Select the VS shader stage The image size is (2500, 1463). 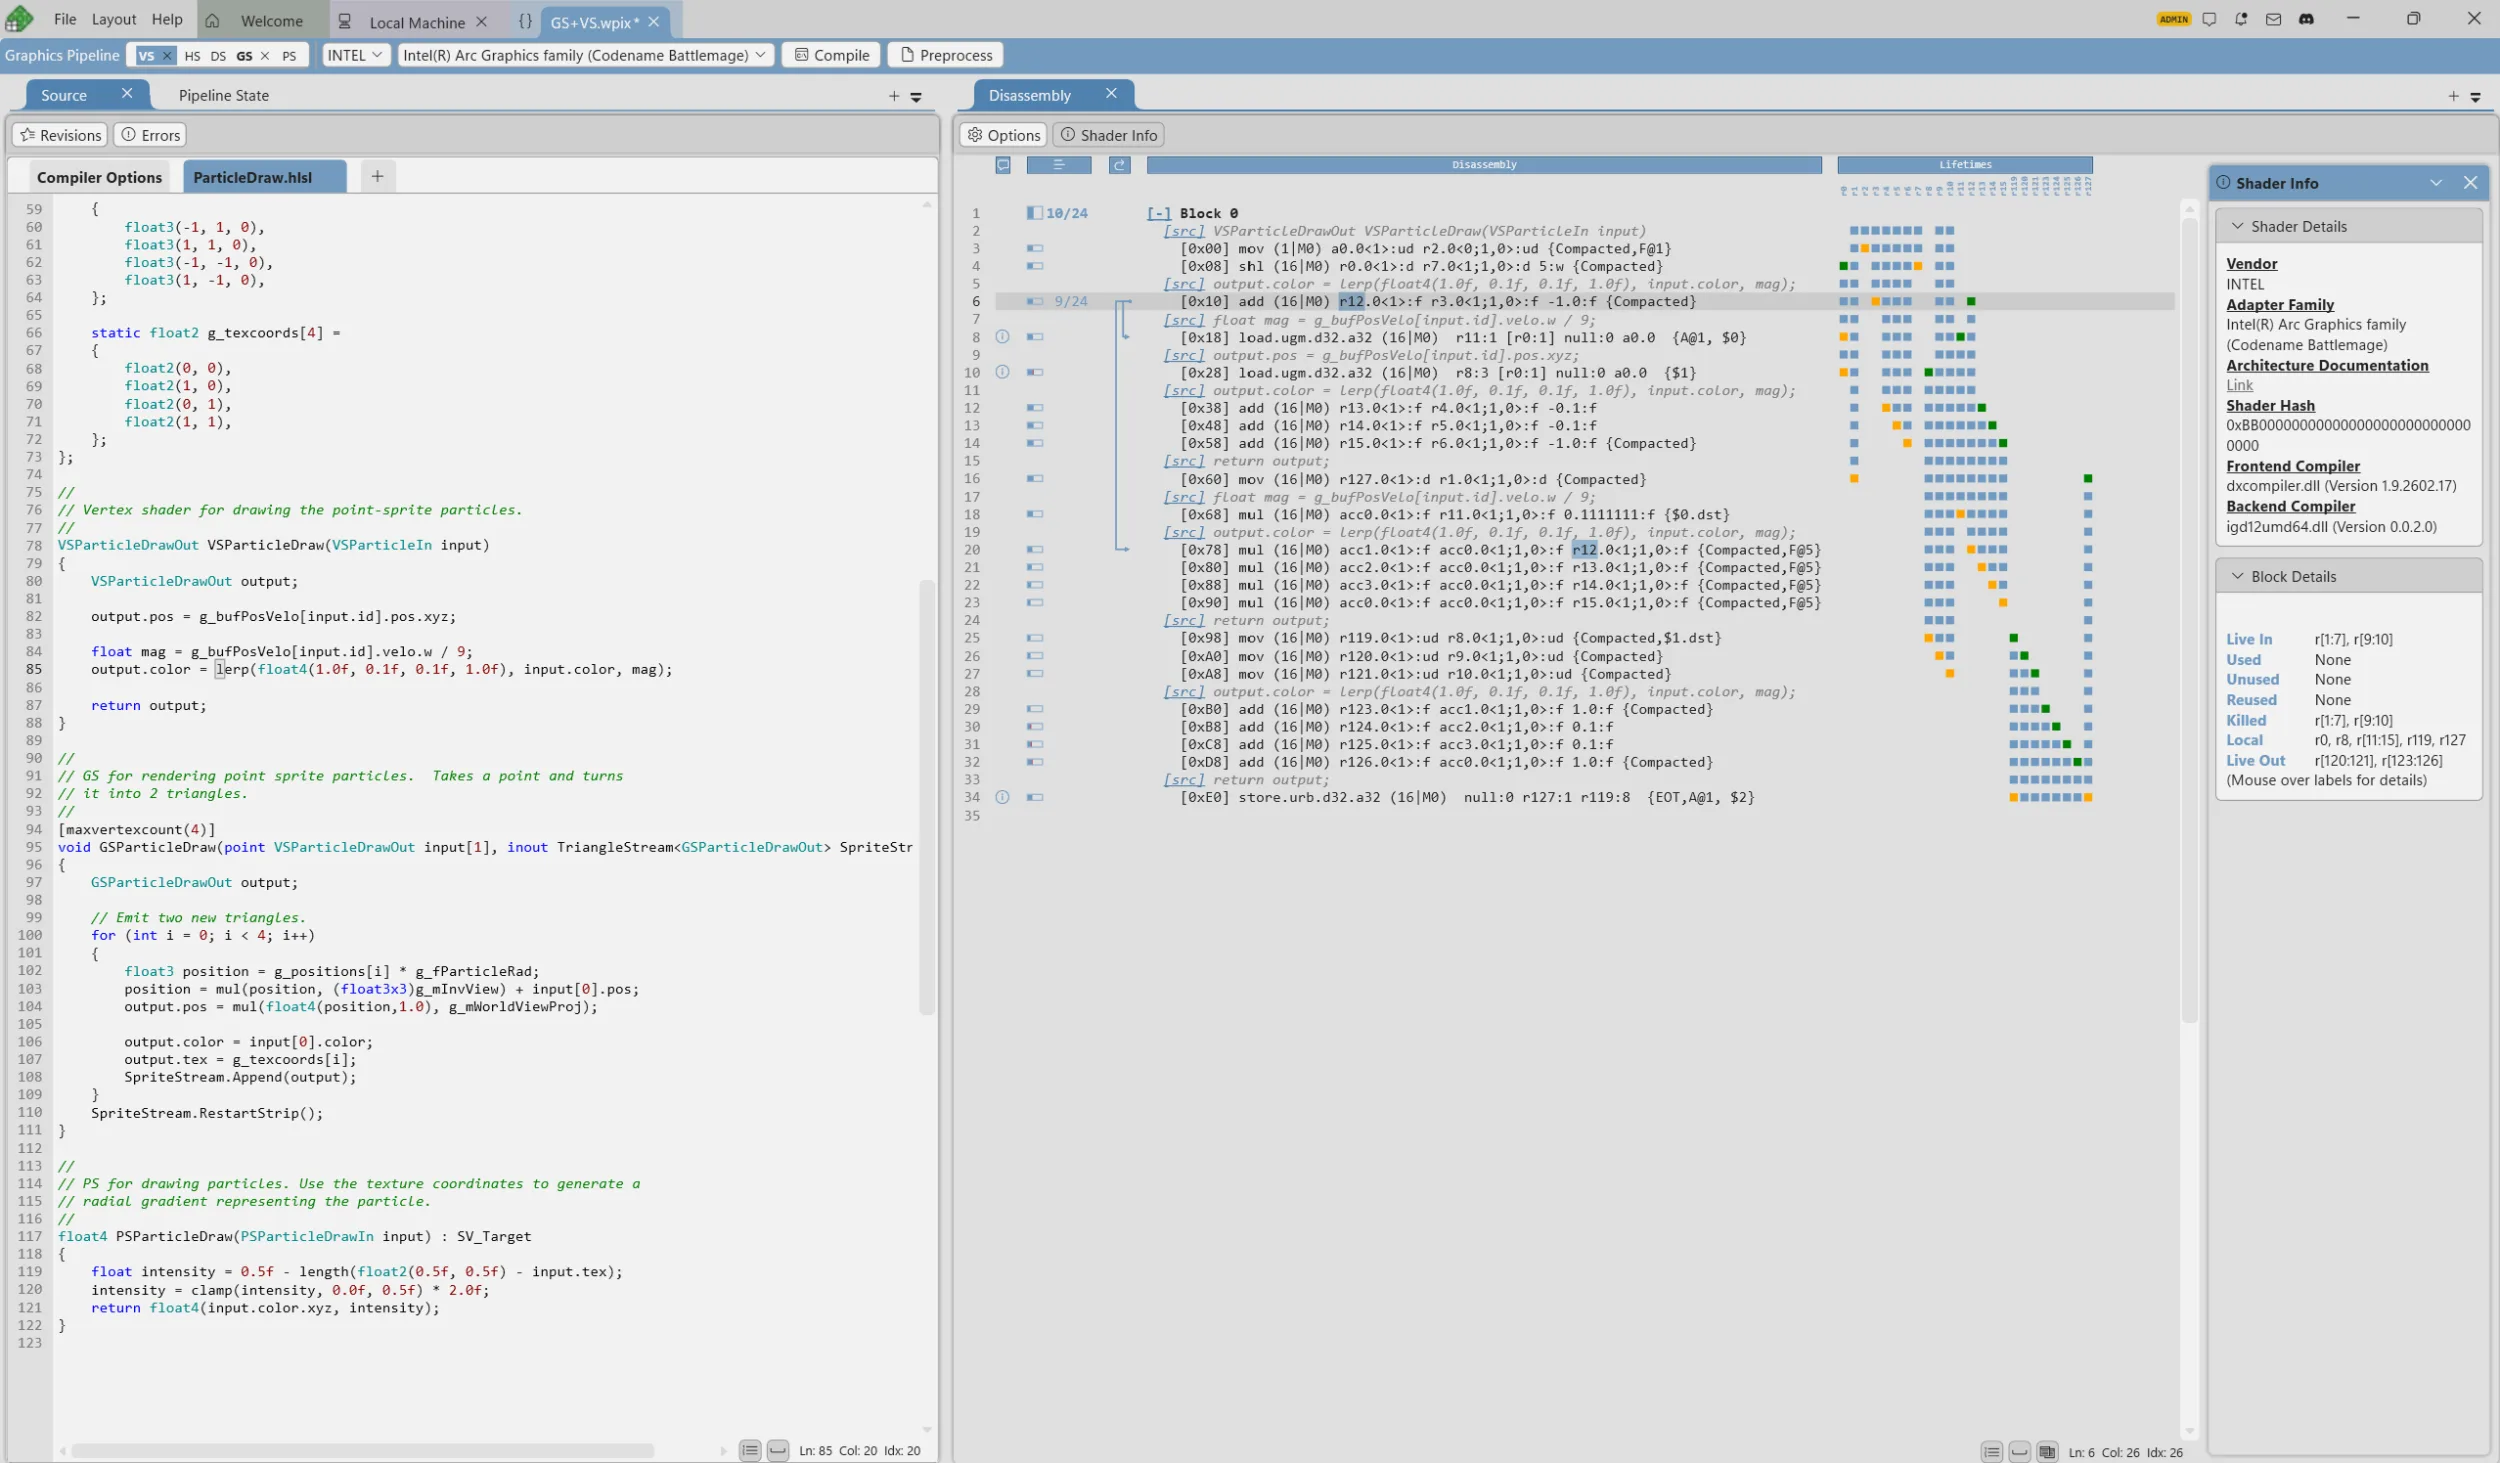tap(146, 56)
